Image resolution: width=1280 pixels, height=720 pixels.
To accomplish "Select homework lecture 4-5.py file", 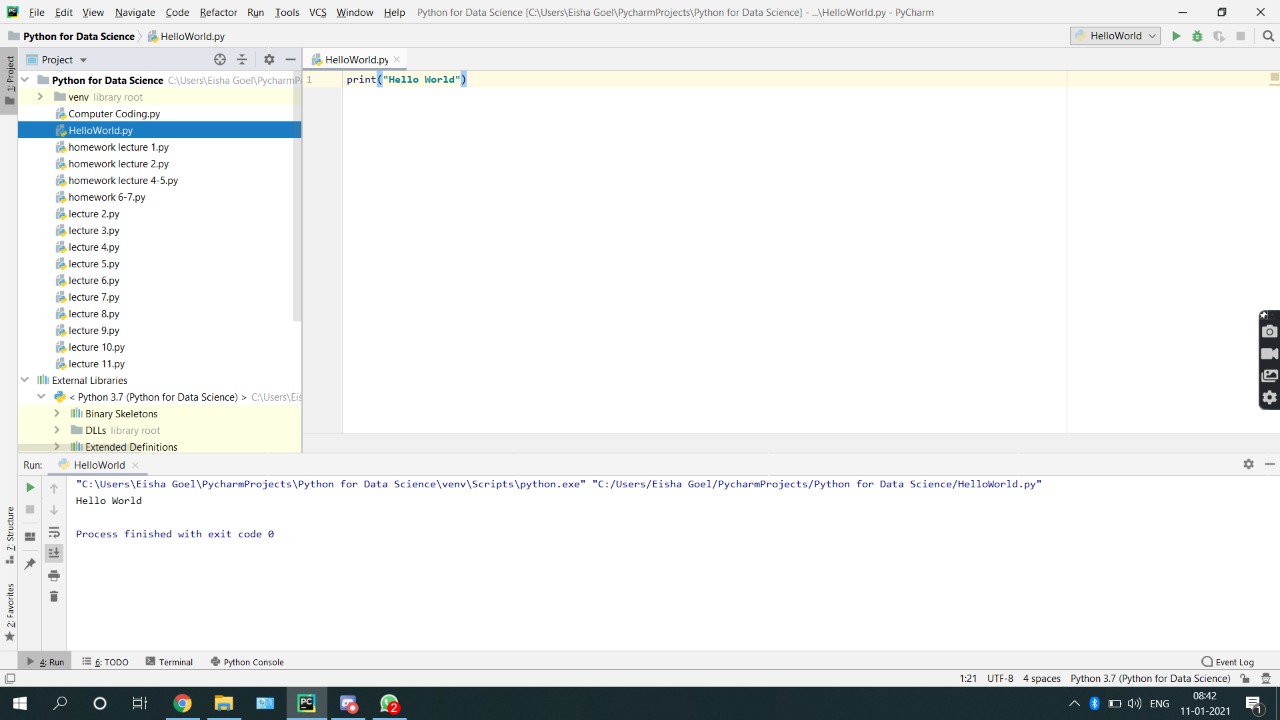I will [123, 181].
